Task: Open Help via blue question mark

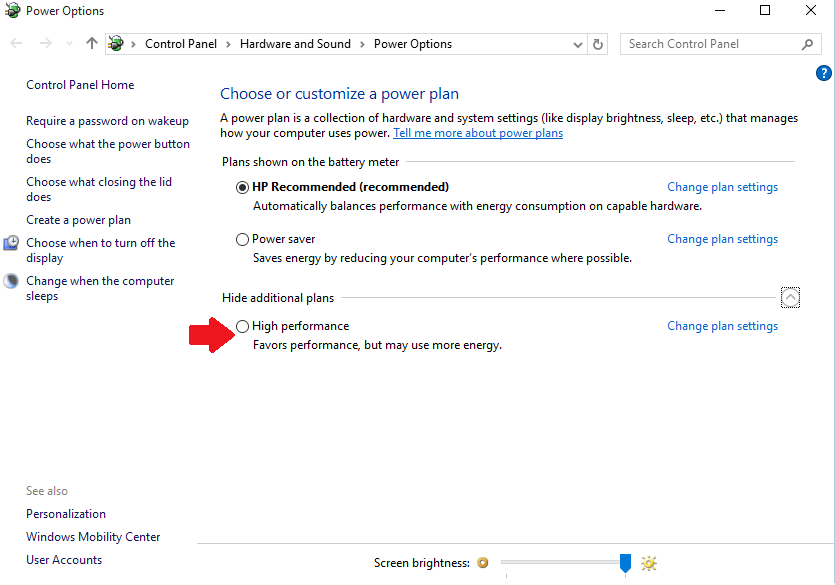Action: pyautogui.click(x=823, y=73)
